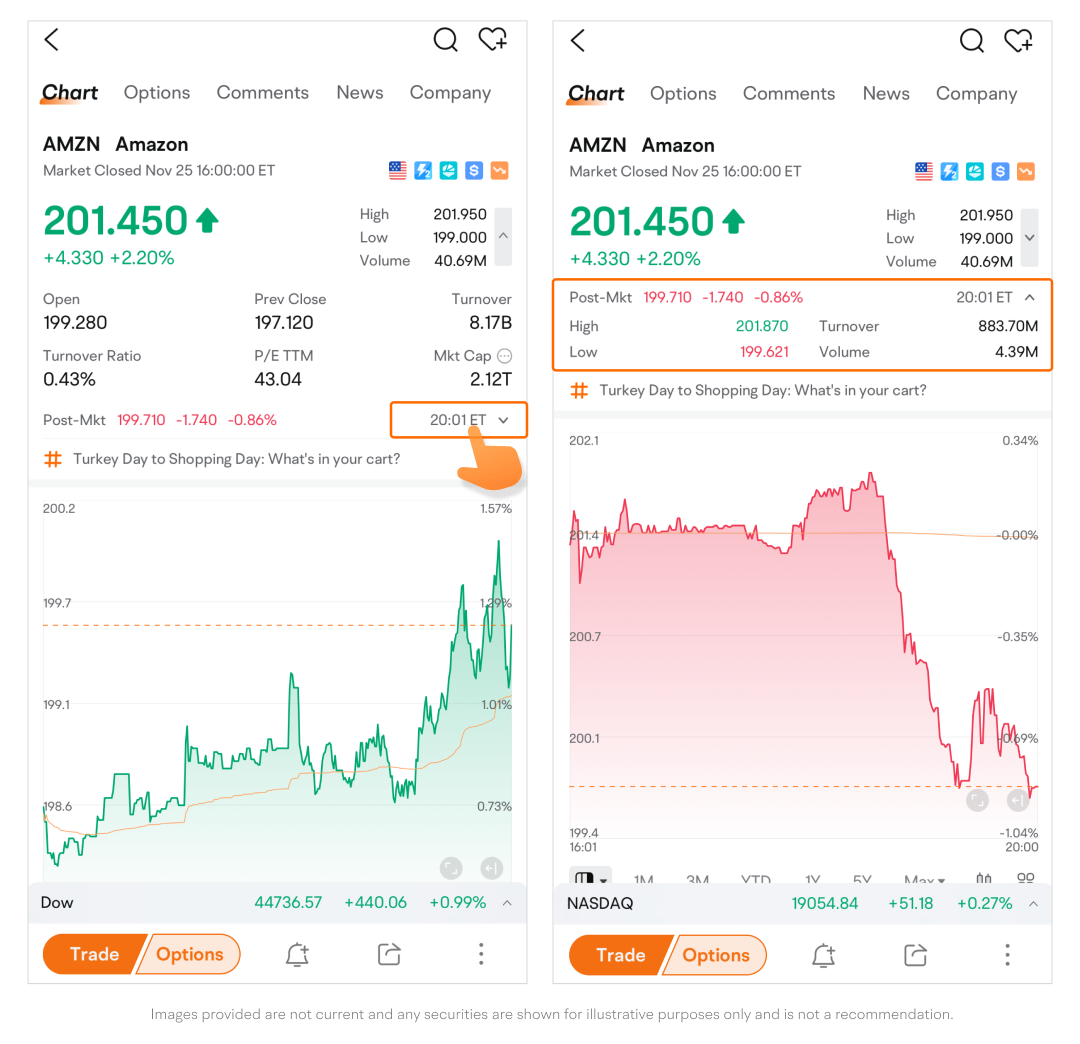Tap the back arrow on the left screen
Image resolution: width=1080 pixels, height=1044 pixels.
tap(52, 40)
